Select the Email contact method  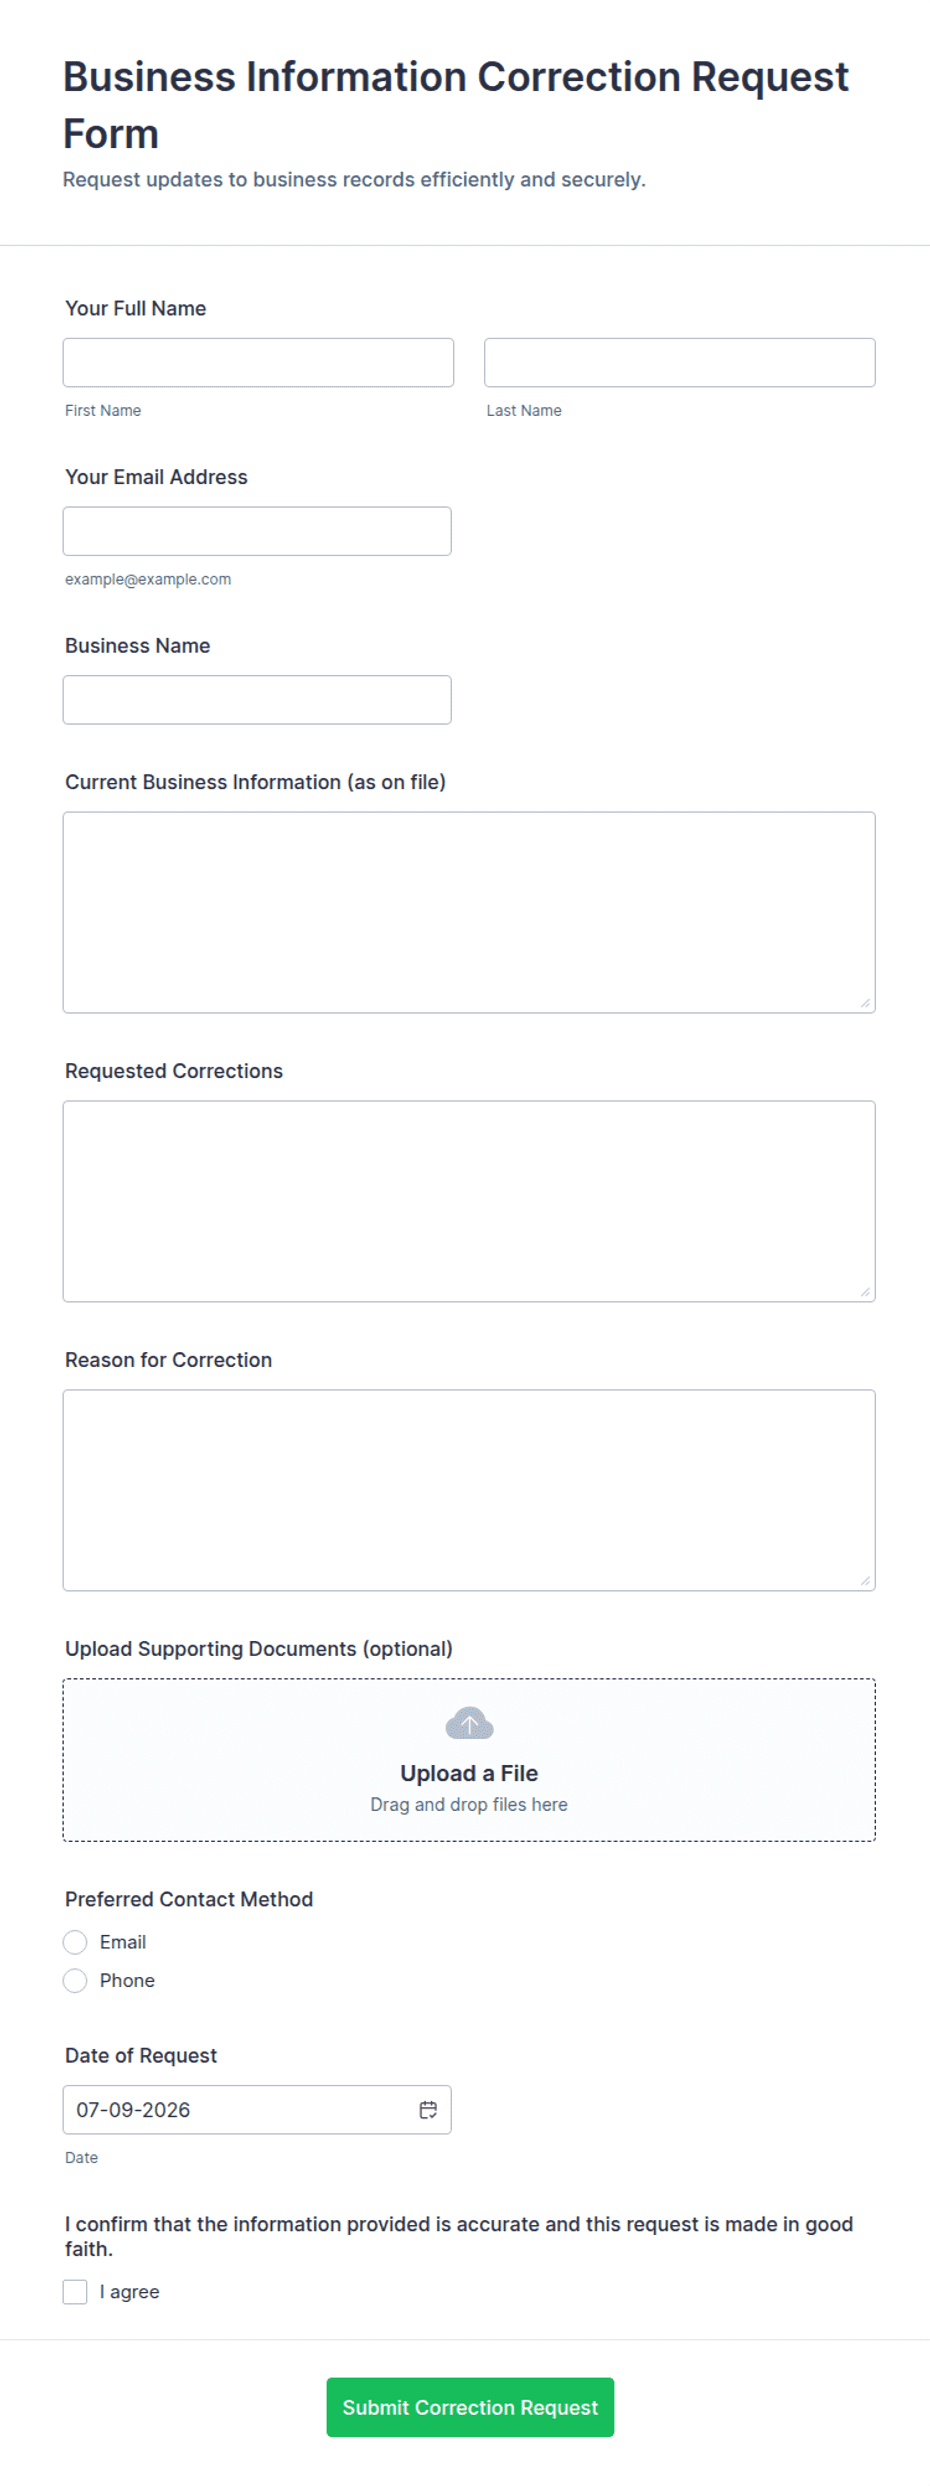(75, 1941)
